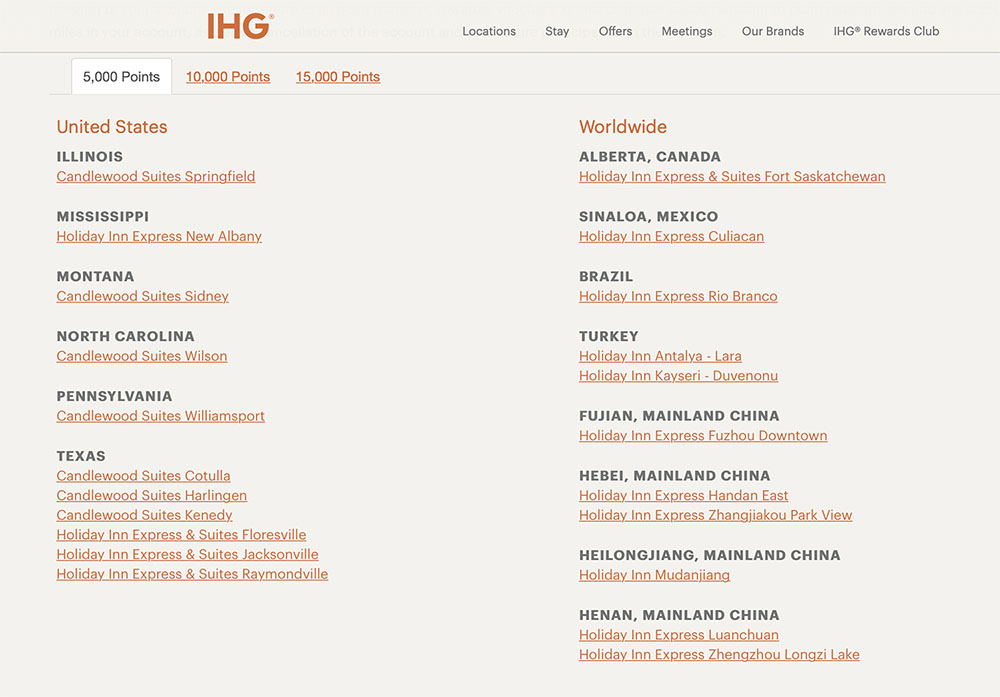Open the Our Brands menu

click(x=773, y=31)
